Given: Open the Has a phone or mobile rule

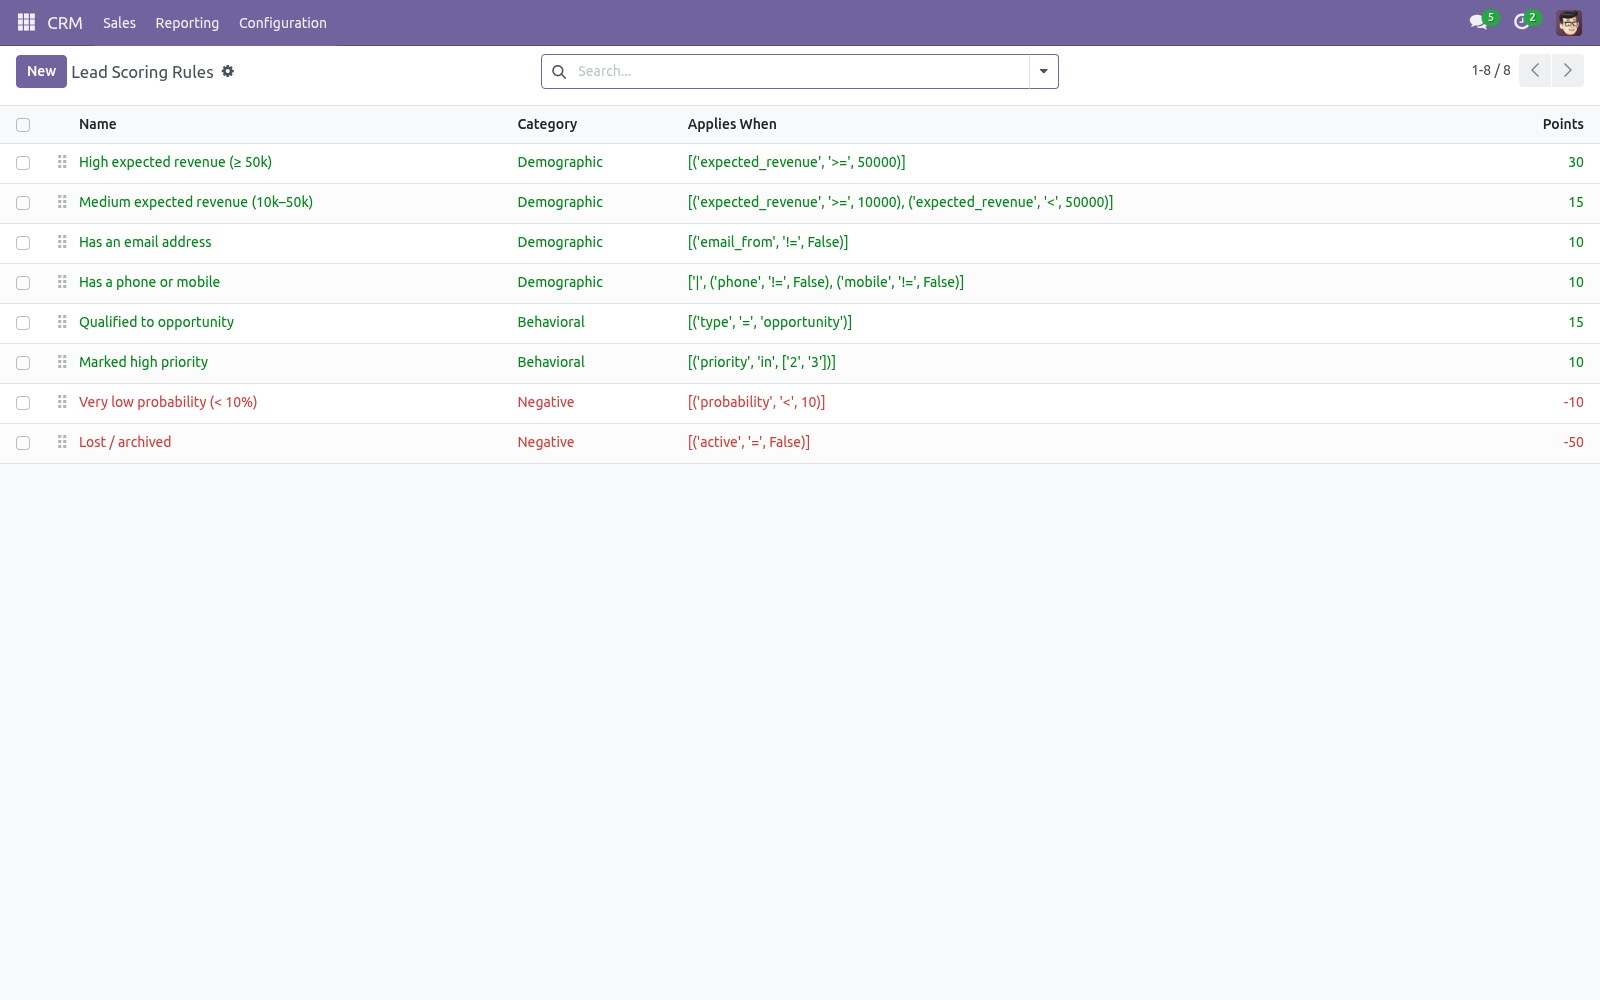Looking at the screenshot, I should 149,282.
